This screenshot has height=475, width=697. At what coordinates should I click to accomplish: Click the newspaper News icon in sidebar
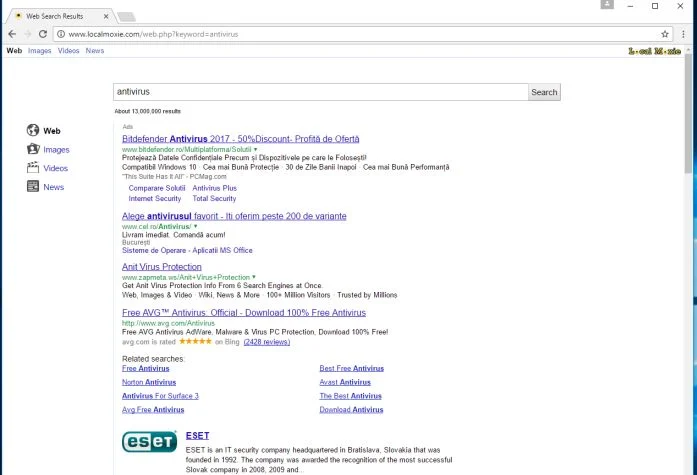pyautogui.click(x=33, y=186)
